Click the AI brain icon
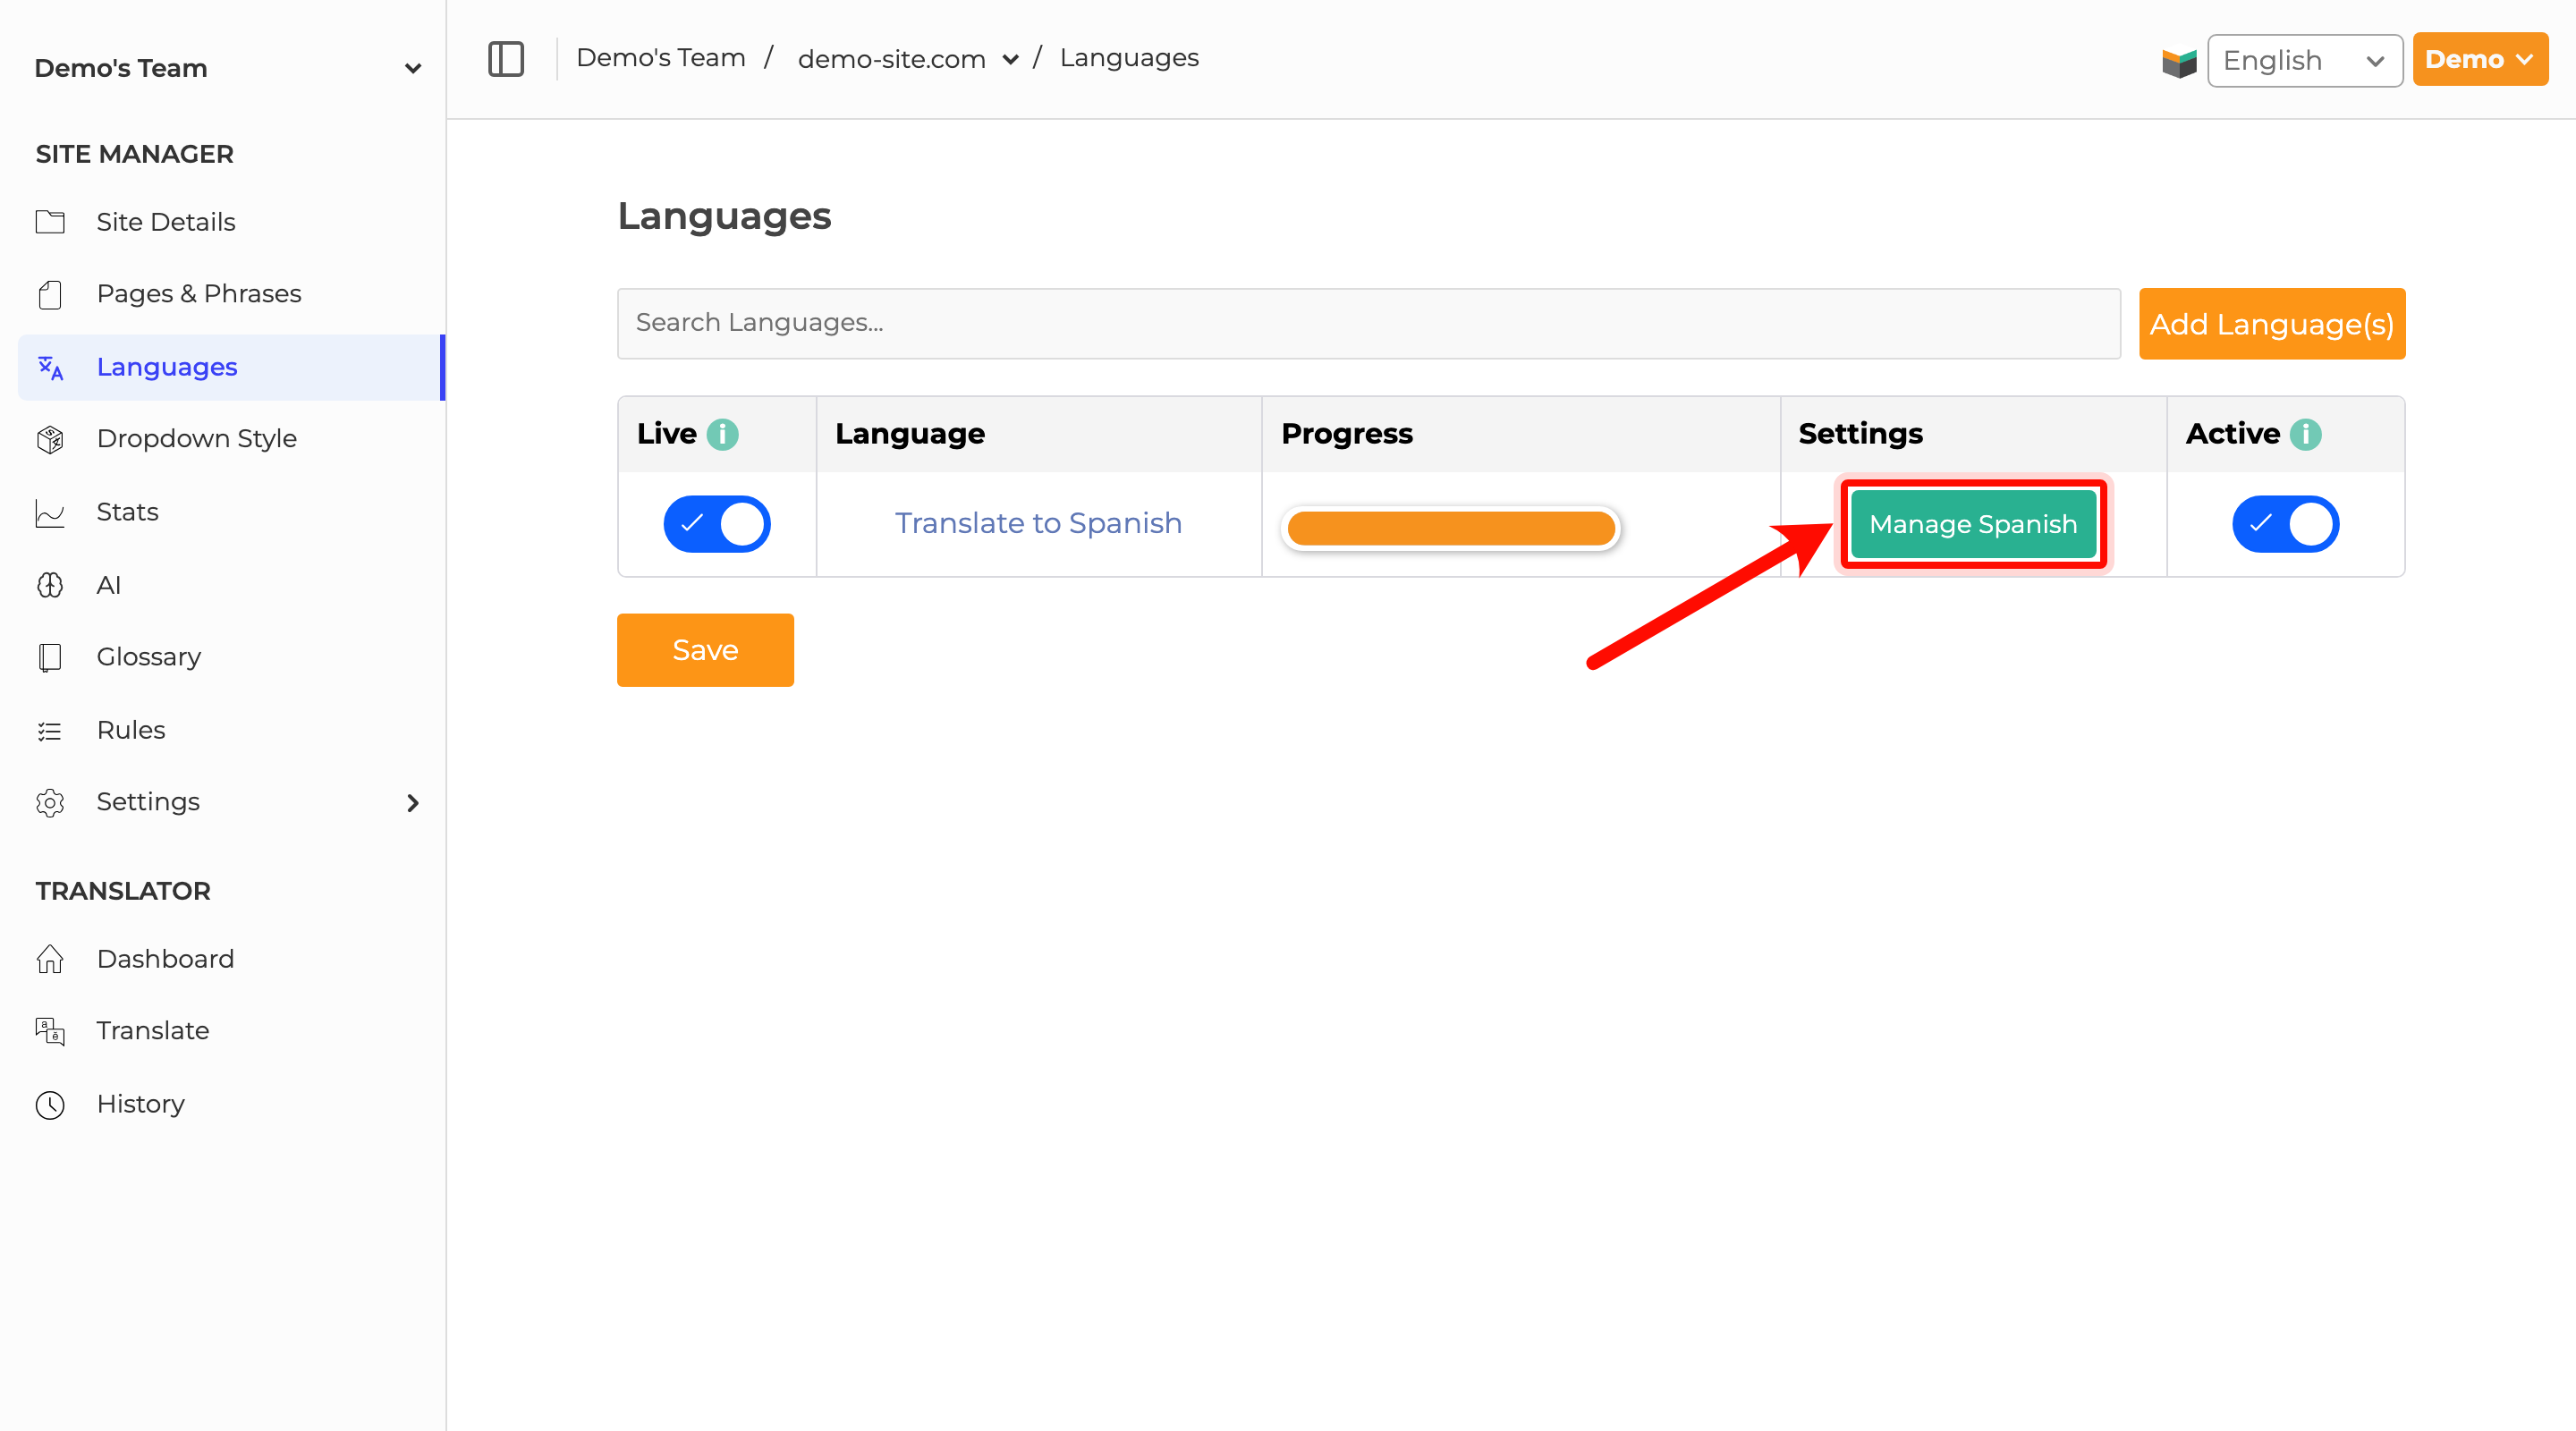The height and width of the screenshot is (1431, 2576). tap(50, 585)
